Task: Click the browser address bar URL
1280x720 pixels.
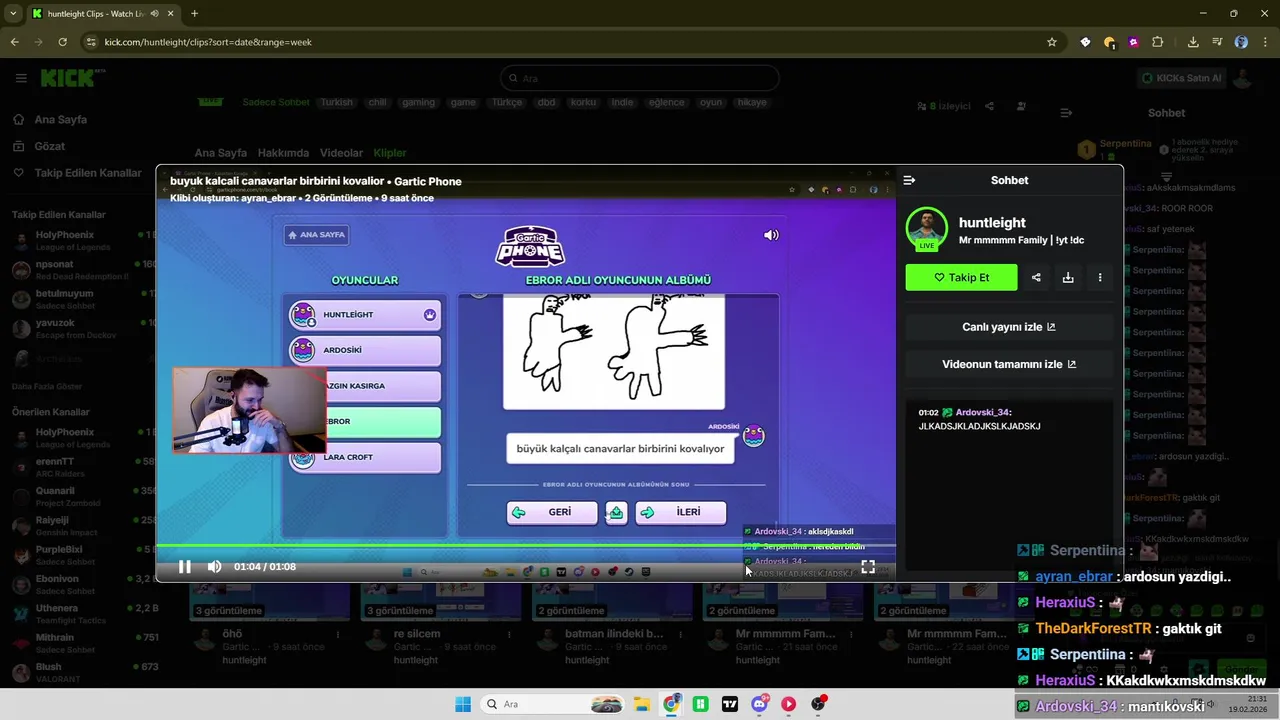Action: tap(208, 42)
